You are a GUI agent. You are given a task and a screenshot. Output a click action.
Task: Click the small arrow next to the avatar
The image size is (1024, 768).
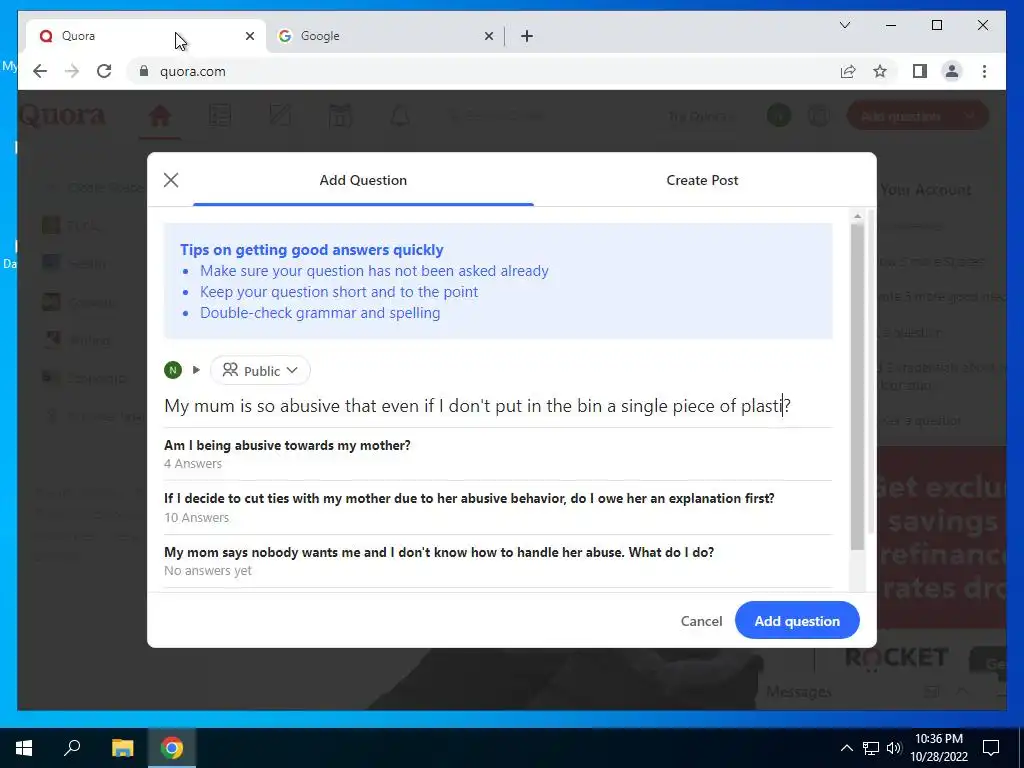196,370
